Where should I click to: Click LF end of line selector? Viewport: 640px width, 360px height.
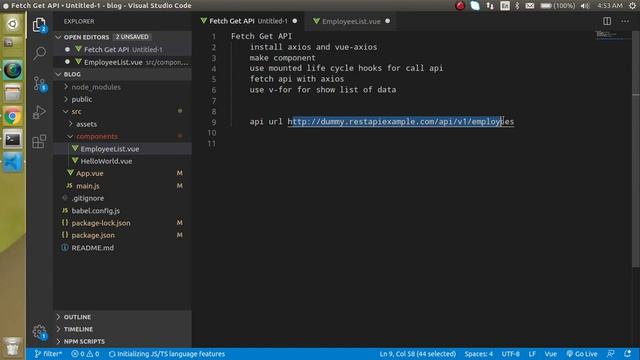[532, 354]
